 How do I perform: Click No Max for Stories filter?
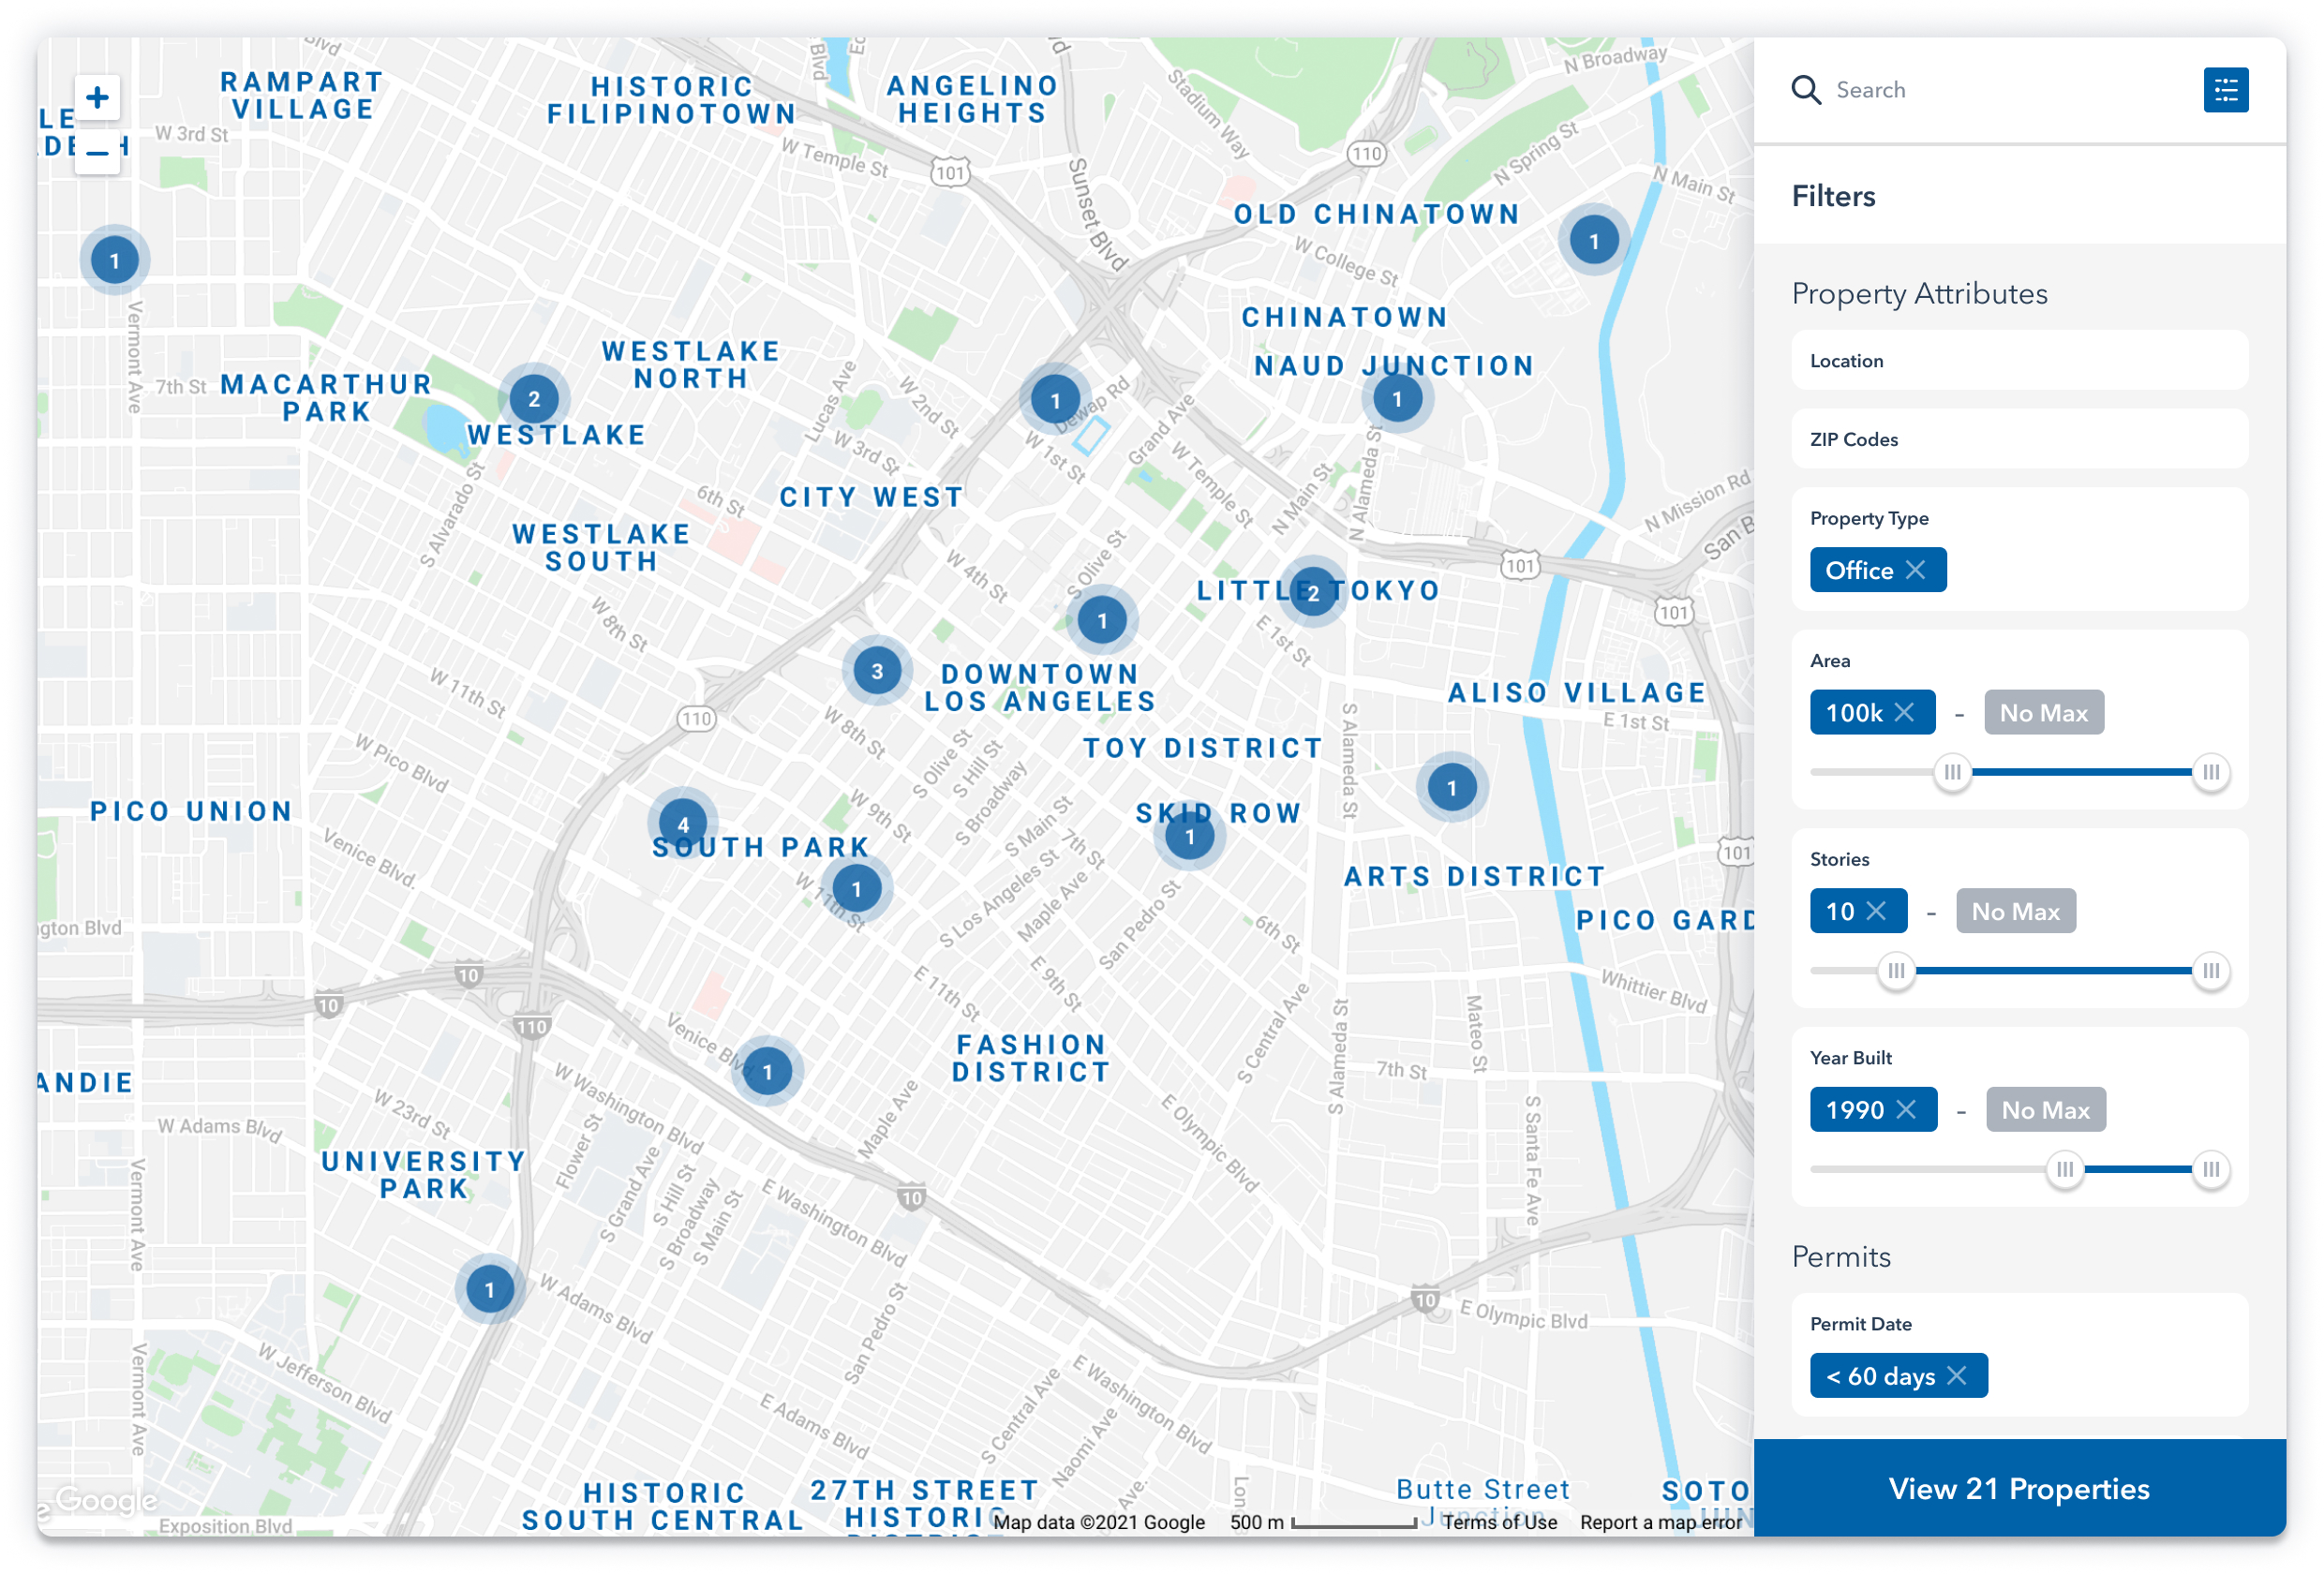2015,911
